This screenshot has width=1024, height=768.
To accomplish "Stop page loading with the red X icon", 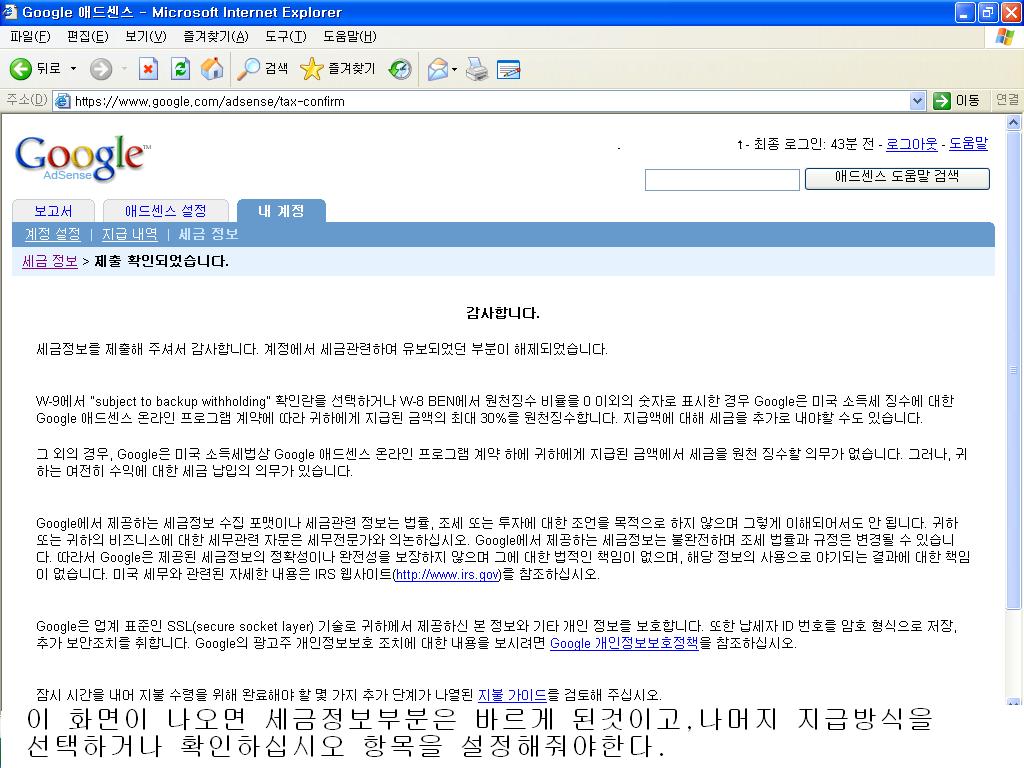I will click(x=148, y=69).
